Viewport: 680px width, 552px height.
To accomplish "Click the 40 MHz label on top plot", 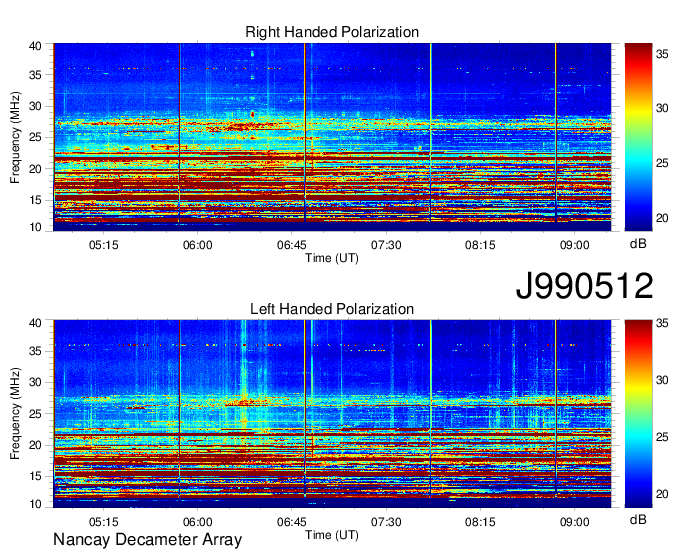I will [36, 46].
